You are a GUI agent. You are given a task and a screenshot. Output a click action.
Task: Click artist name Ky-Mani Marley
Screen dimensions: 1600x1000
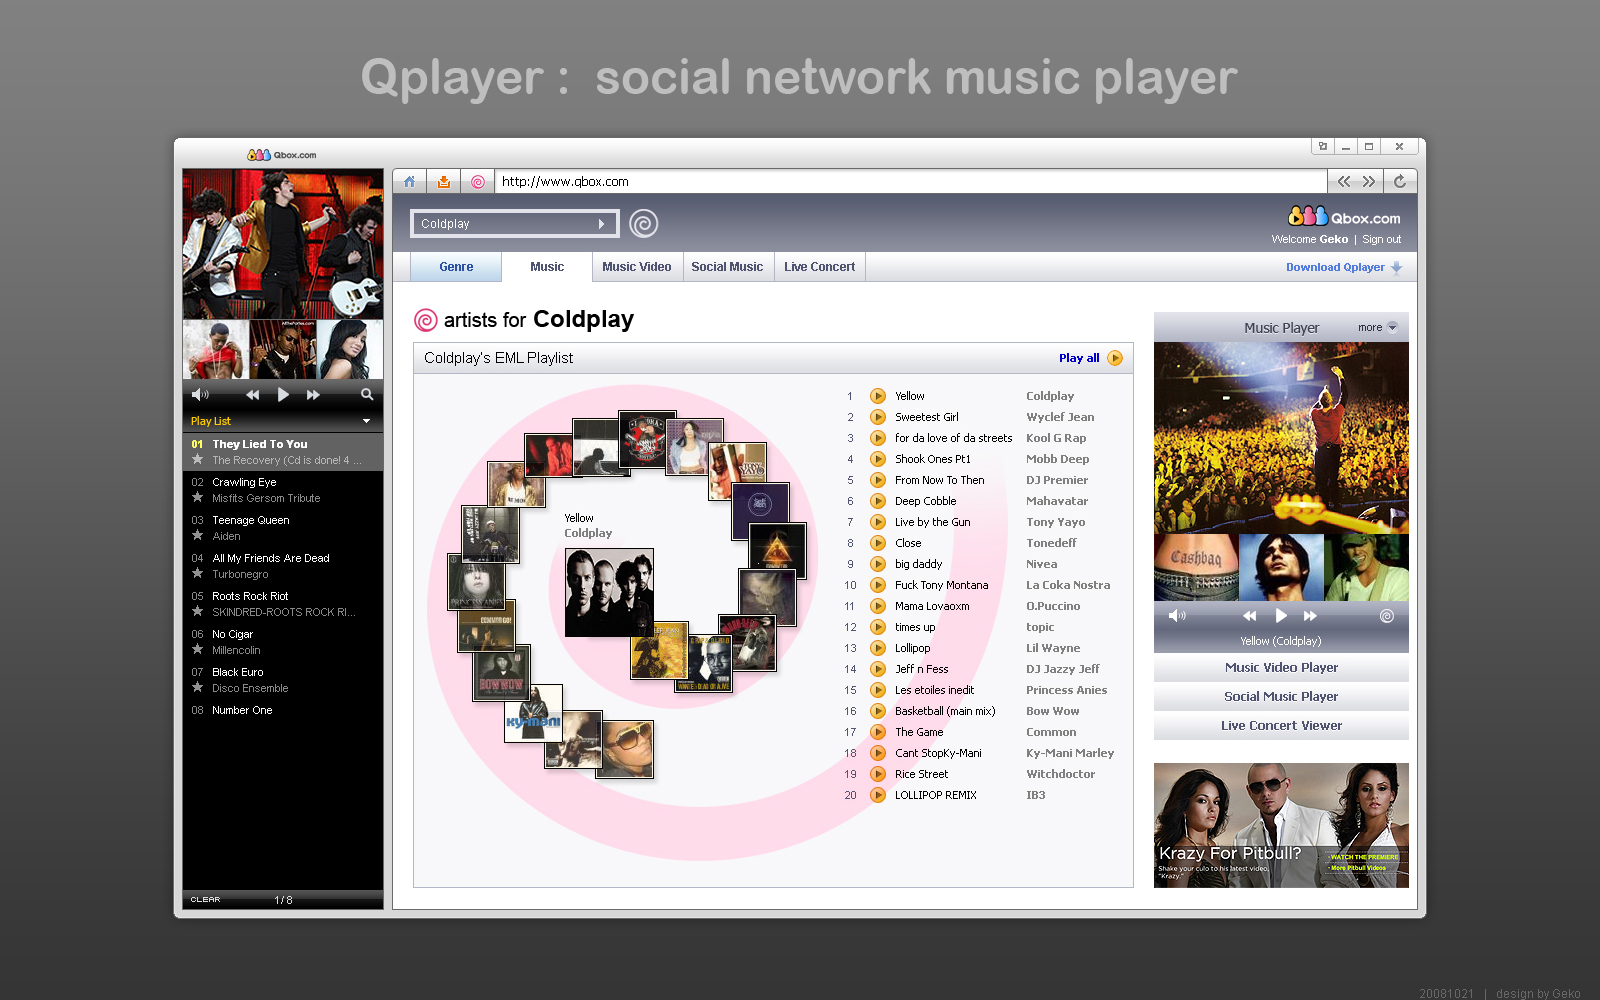(x=1070, y=753)
